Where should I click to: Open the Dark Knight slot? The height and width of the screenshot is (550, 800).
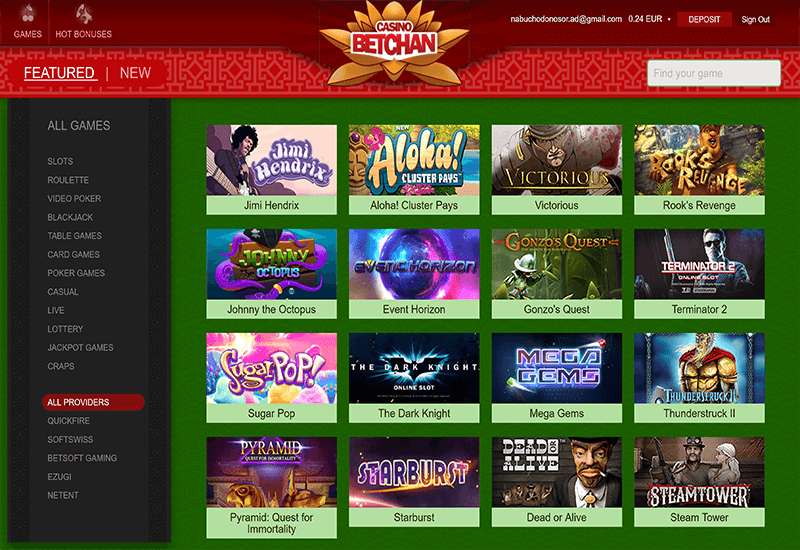click(x=414, y=368)
